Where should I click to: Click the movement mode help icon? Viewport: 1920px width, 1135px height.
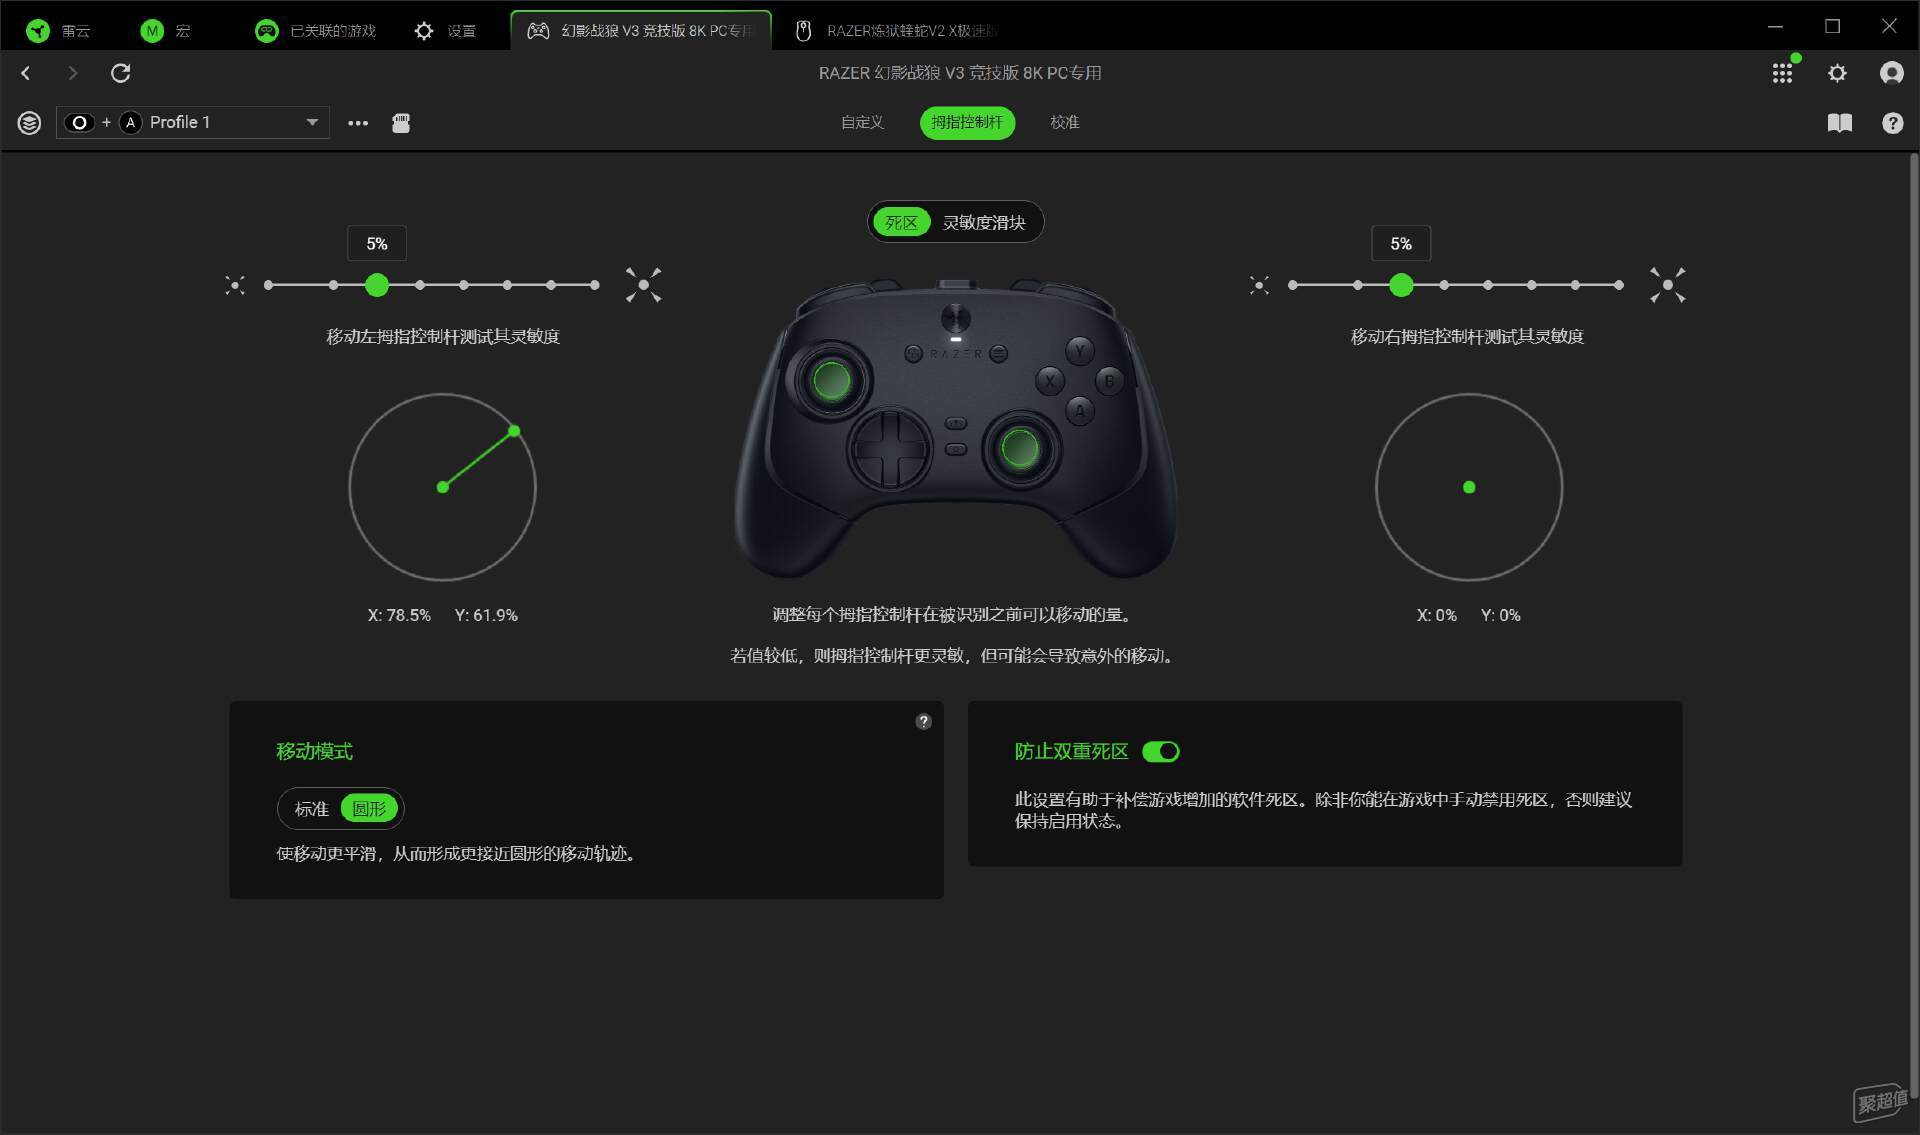point(923,721)
